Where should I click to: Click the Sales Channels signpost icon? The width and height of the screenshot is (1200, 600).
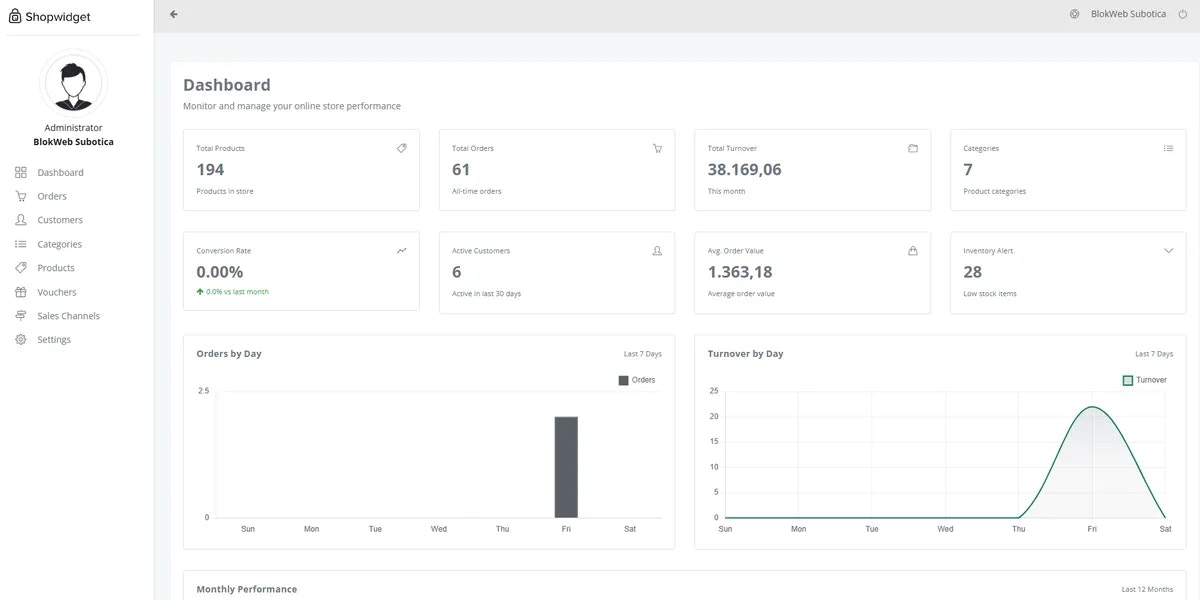click(x=20, y=316)
